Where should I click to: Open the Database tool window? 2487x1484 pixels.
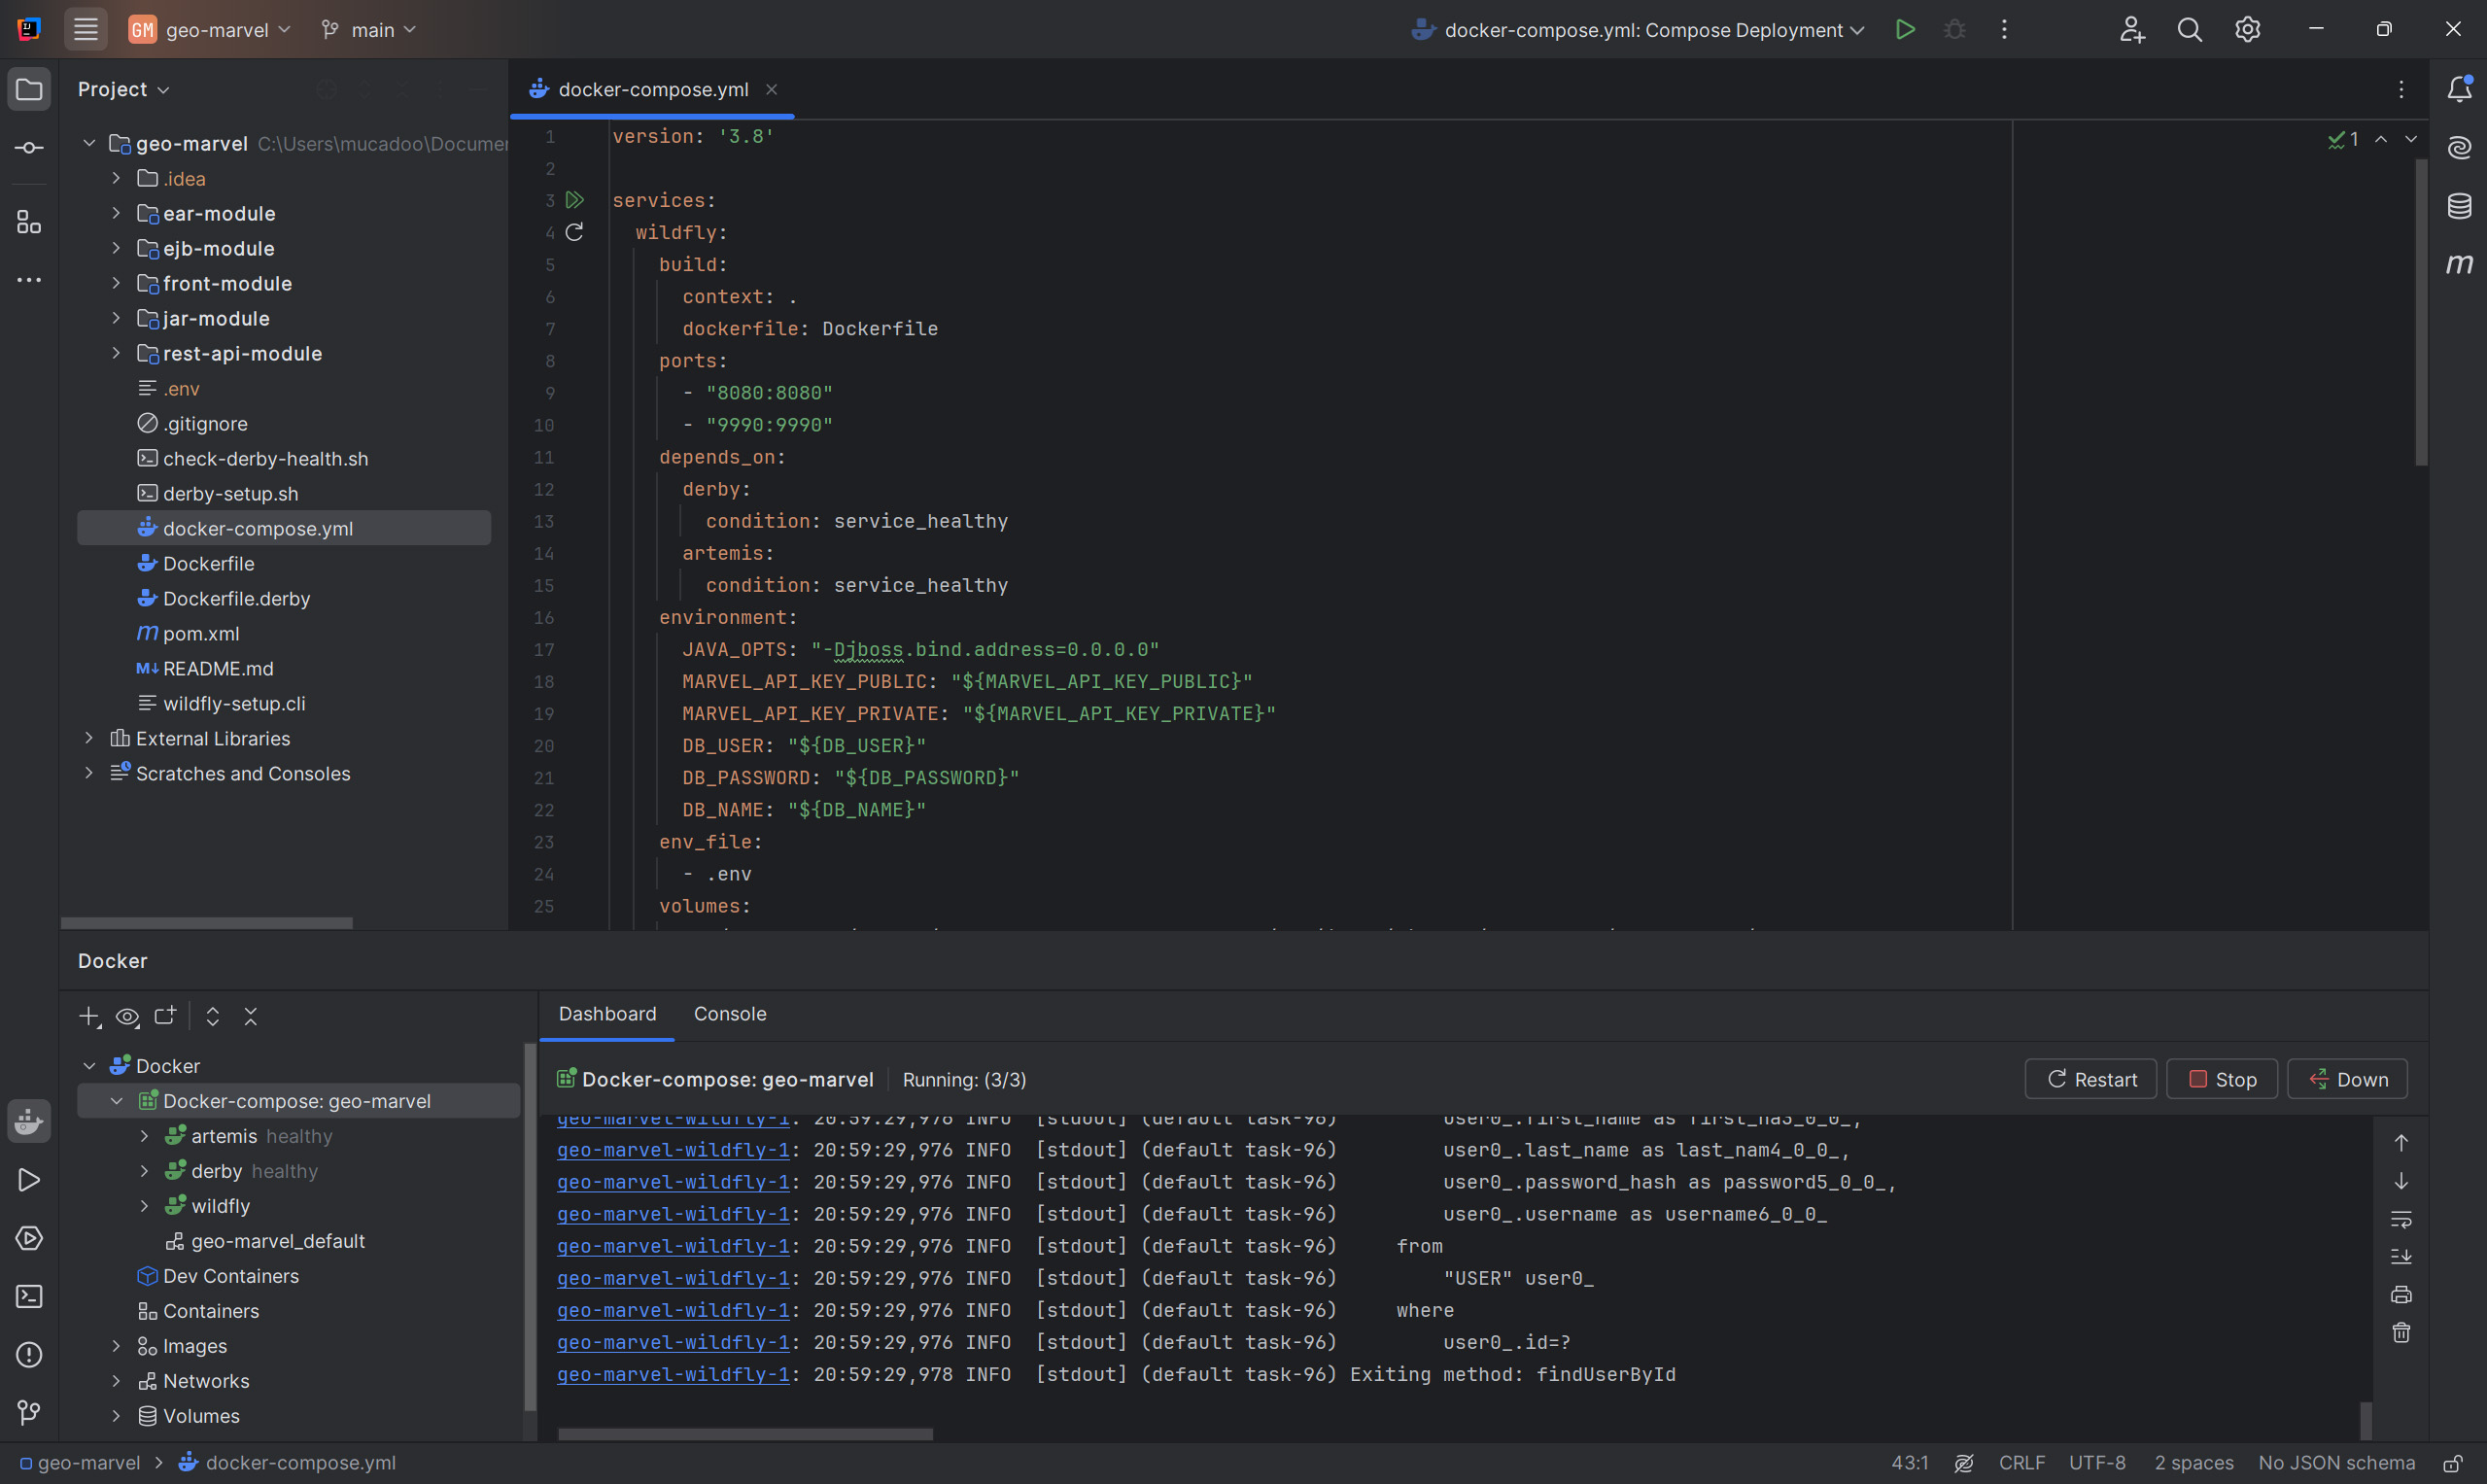(x=2459, y=206)
